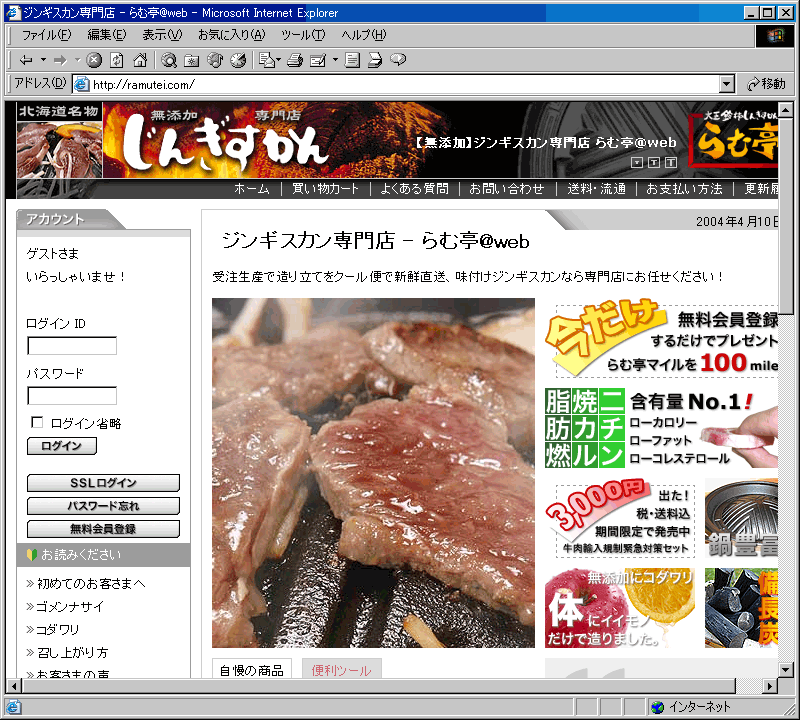The image size is (800, 720).
Task: Open the Mail dropdown arrow
Action: (x=279, y=60)
